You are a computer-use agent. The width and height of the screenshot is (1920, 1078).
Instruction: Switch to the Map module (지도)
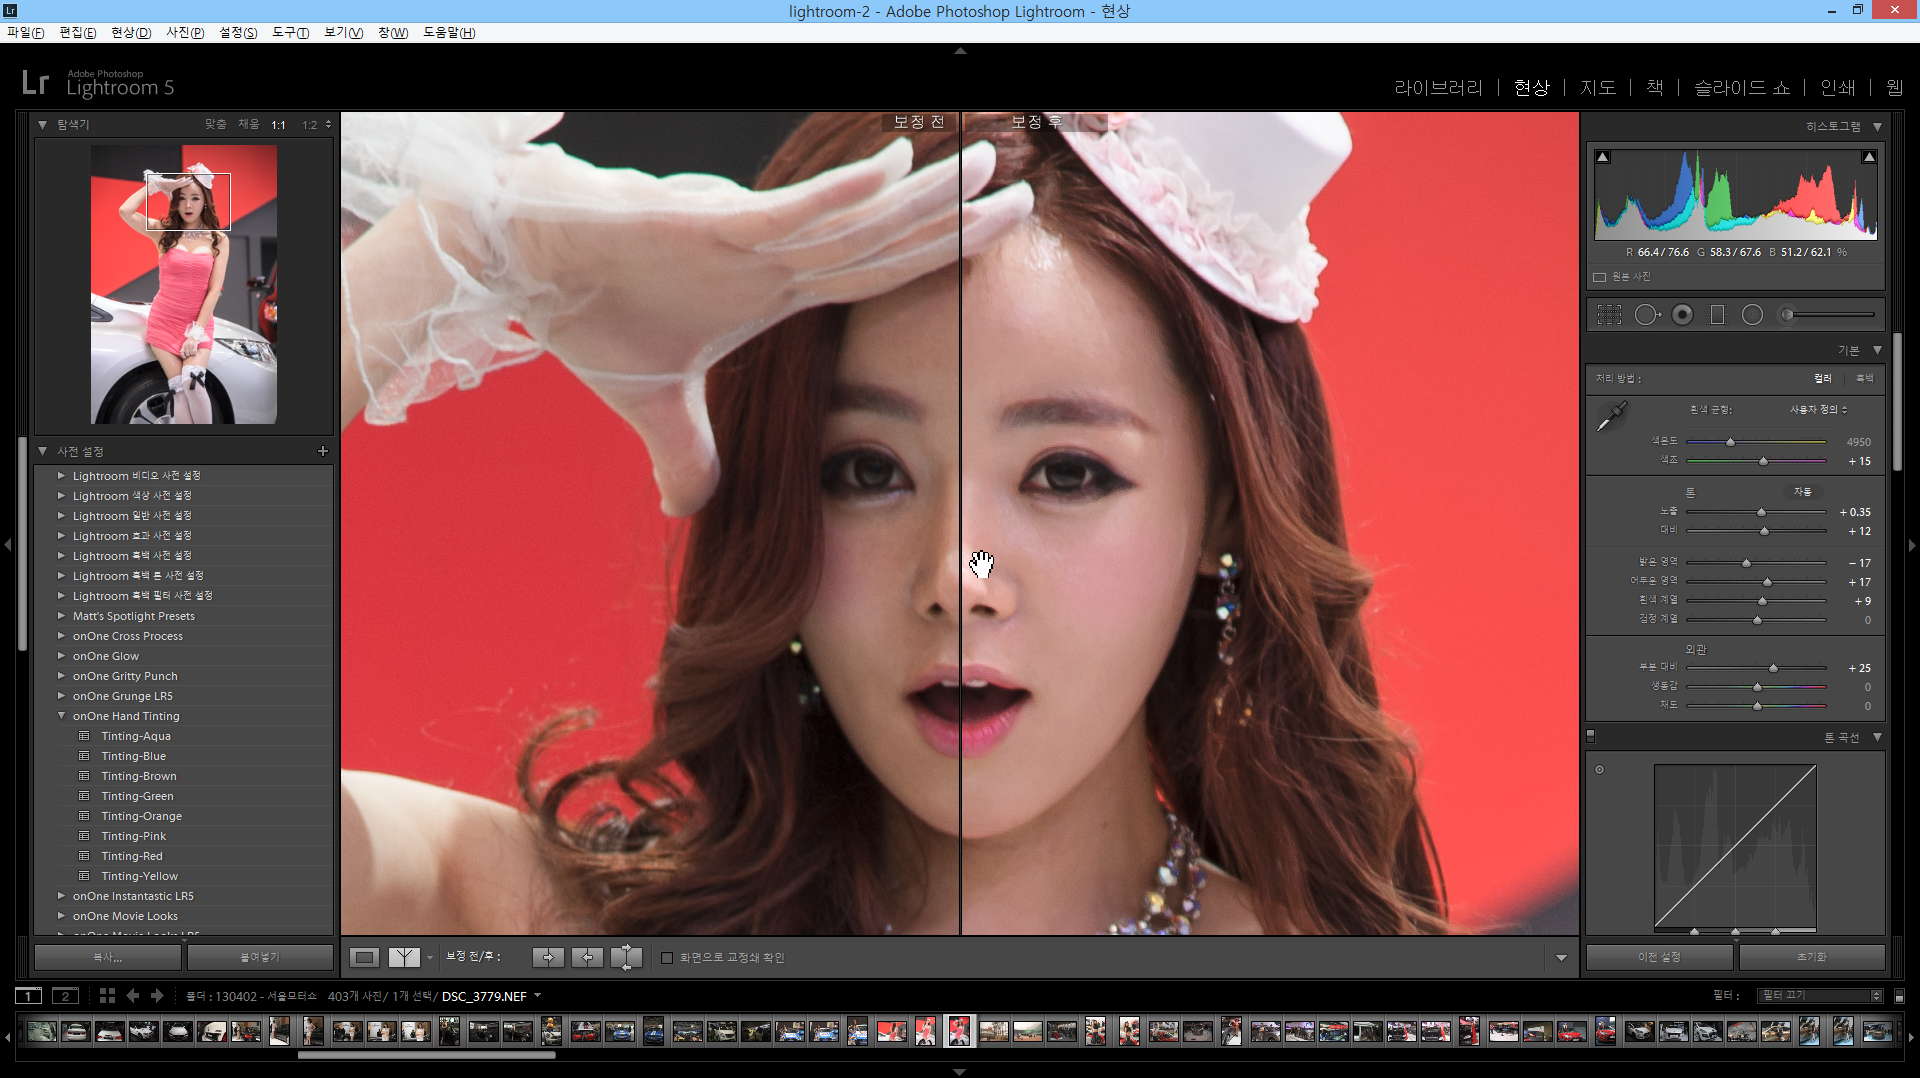pos(1597,88)
